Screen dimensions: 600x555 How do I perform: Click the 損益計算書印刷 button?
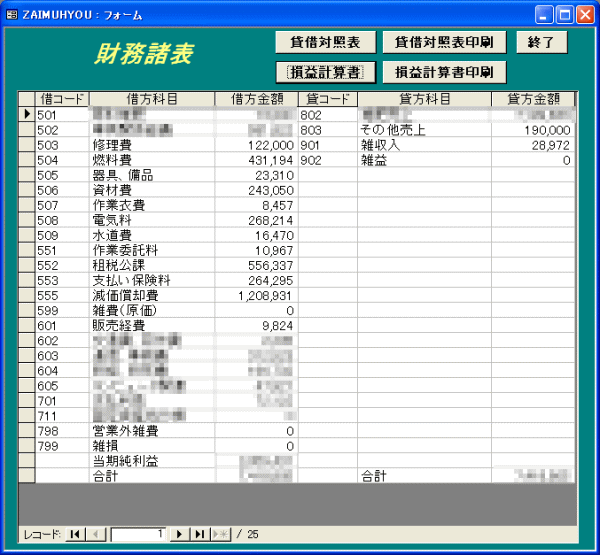pos(444,72)
